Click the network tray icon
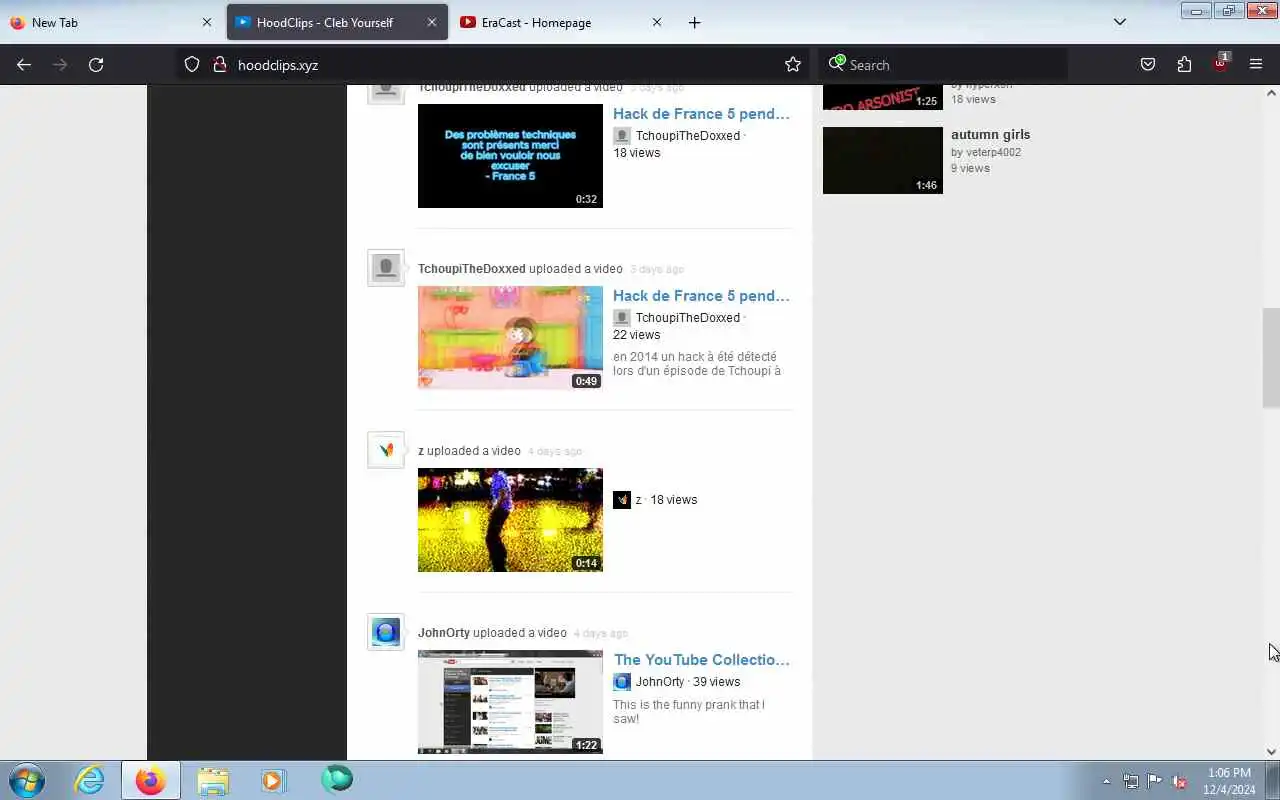Image resolution: width=1280 pixels, height=800 pixels. point(1131,781)
